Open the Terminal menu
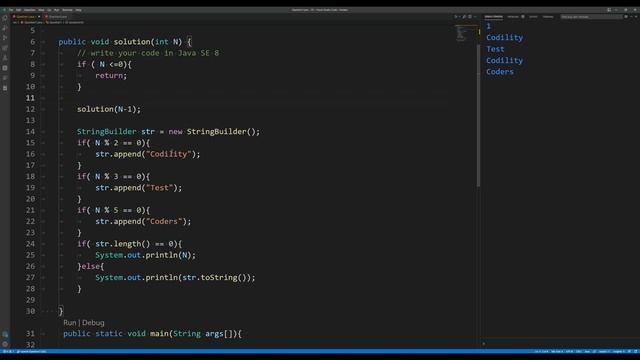640x360 pixels. 67,10
